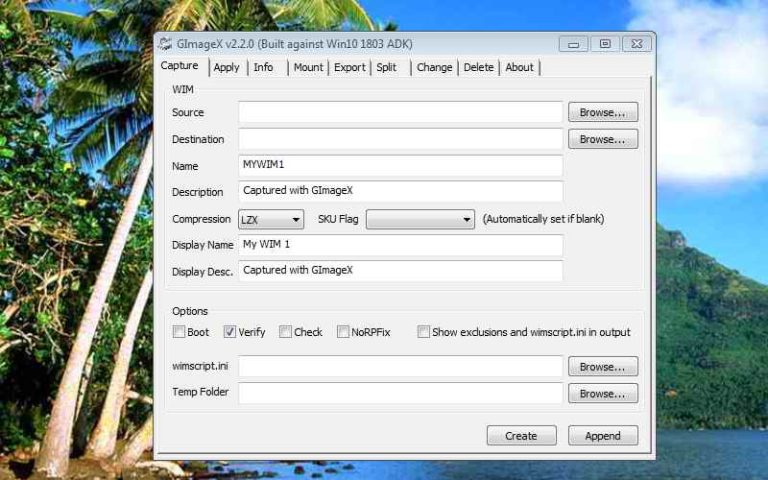Browse for the Temp Folder
The image size is (768, 480).
coord(603,394)
